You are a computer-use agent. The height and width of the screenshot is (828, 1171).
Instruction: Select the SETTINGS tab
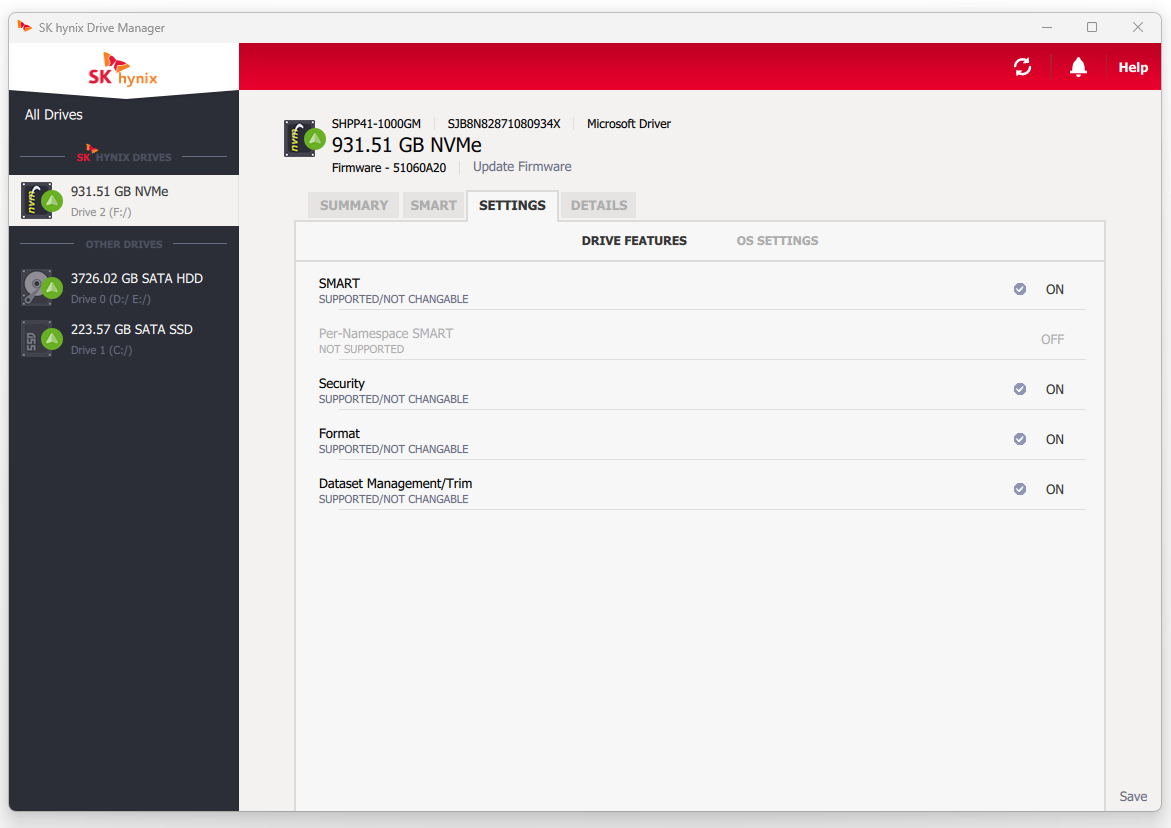pyautogui.click(x=512, y=205)
